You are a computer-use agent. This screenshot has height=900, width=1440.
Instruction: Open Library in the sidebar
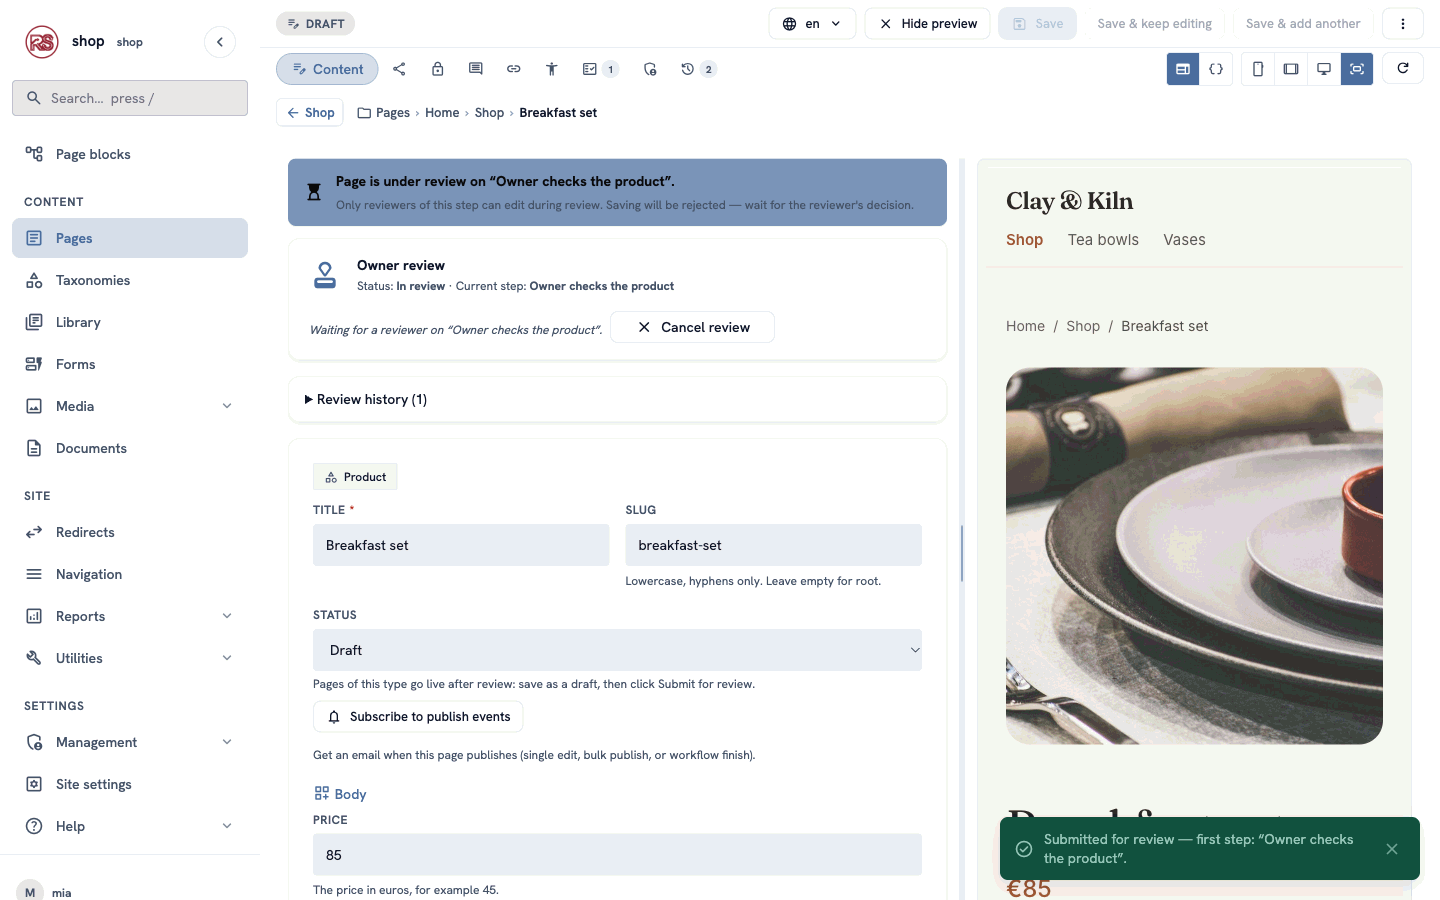130,322
